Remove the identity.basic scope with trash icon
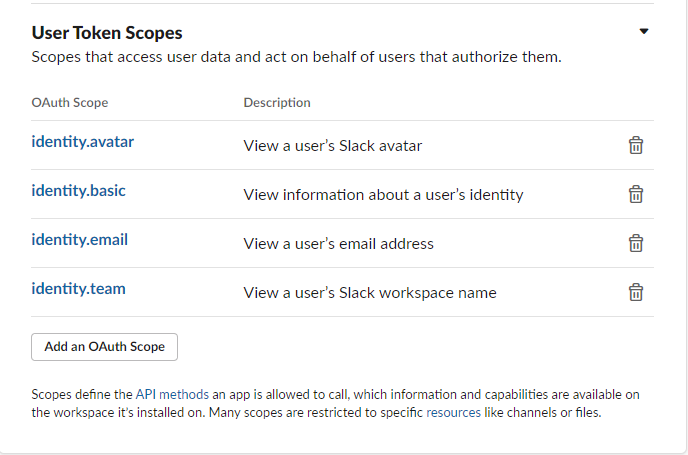 click(636, 194)
